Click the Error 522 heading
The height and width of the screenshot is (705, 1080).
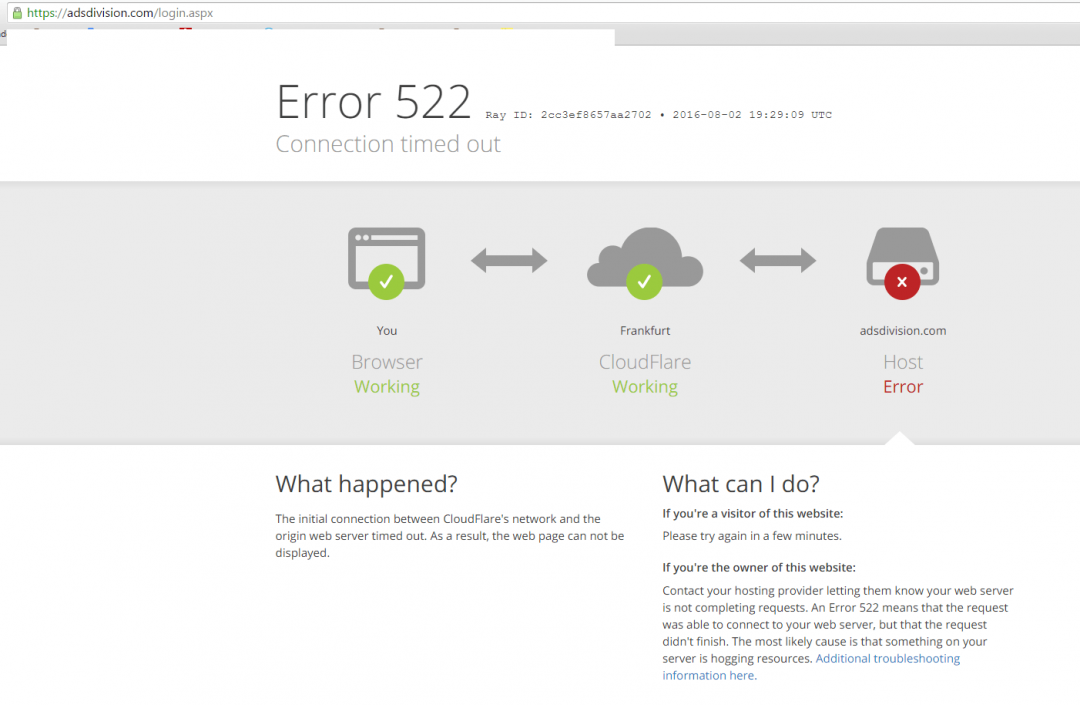point(373,103)
